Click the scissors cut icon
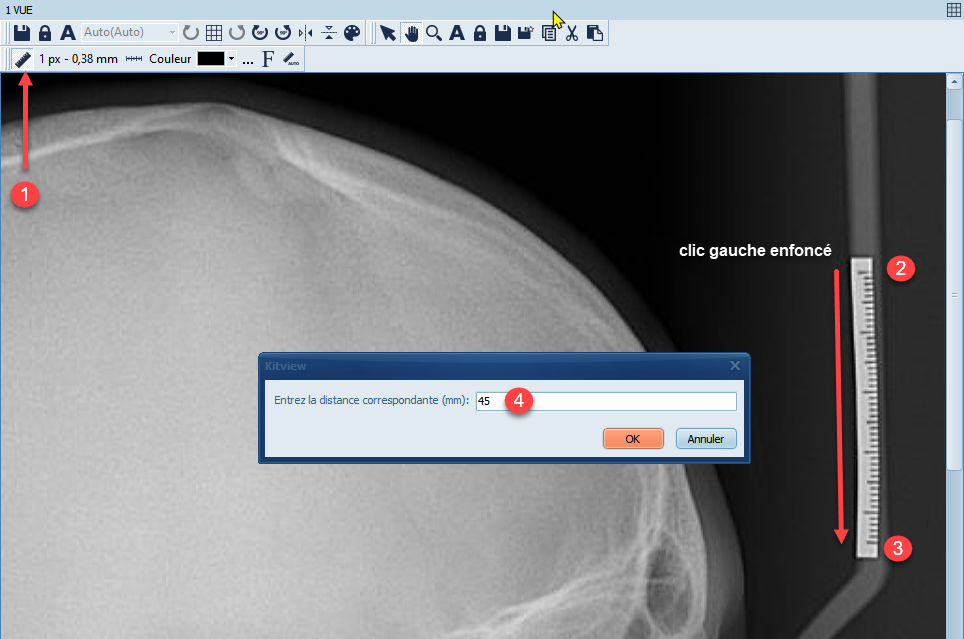Screen dimensions: 964x639 pos(572,33)
